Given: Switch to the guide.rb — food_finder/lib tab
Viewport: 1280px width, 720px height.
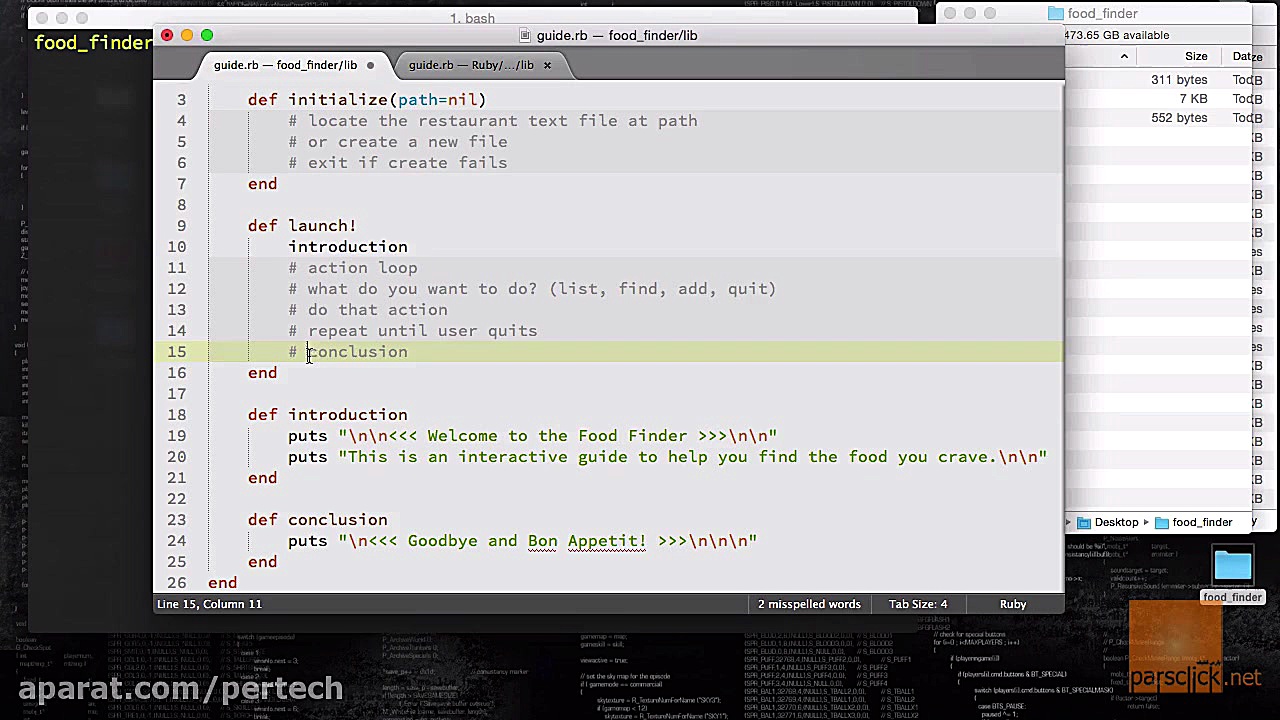Looking at the screenshot, I should [285, 65].
